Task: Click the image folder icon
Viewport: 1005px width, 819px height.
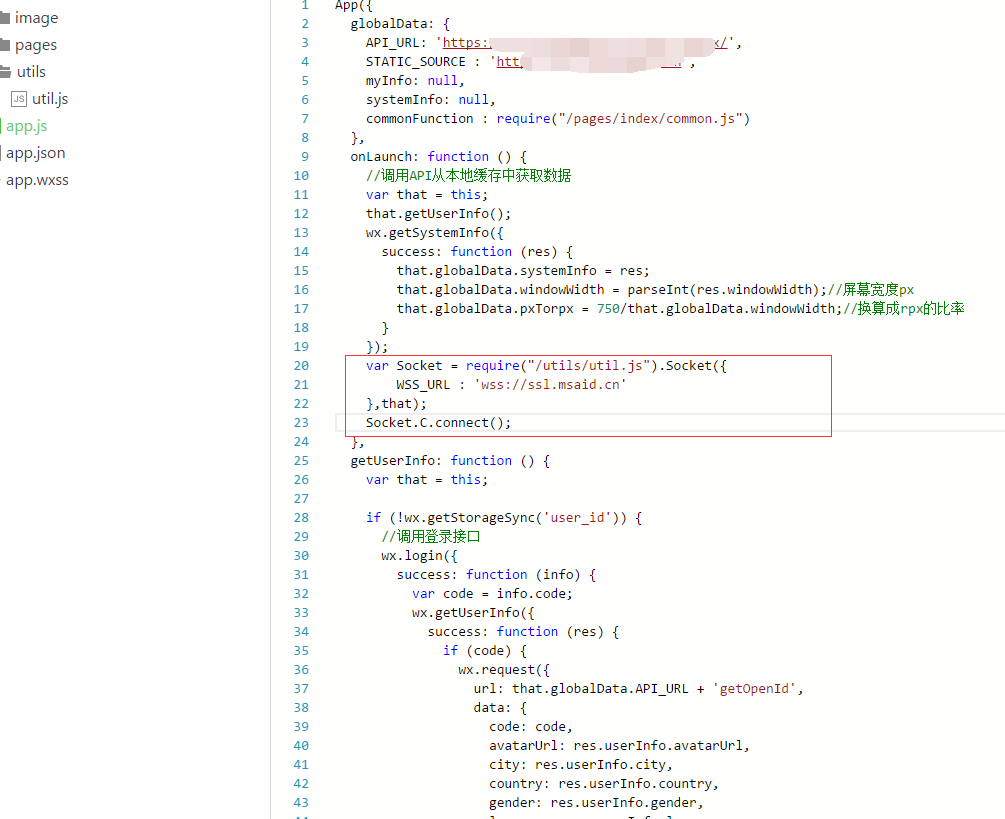Action: point(4,18)
